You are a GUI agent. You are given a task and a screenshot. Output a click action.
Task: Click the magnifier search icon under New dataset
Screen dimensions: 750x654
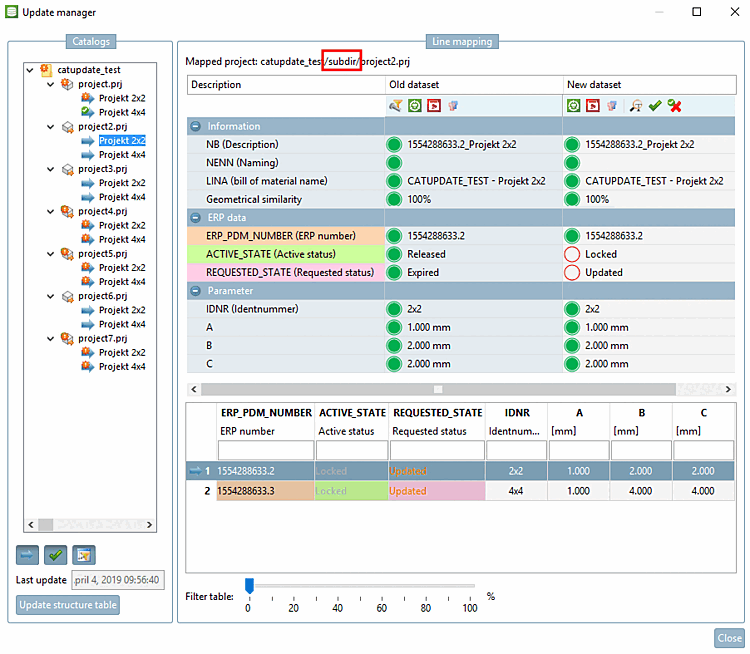coord(634,105)
